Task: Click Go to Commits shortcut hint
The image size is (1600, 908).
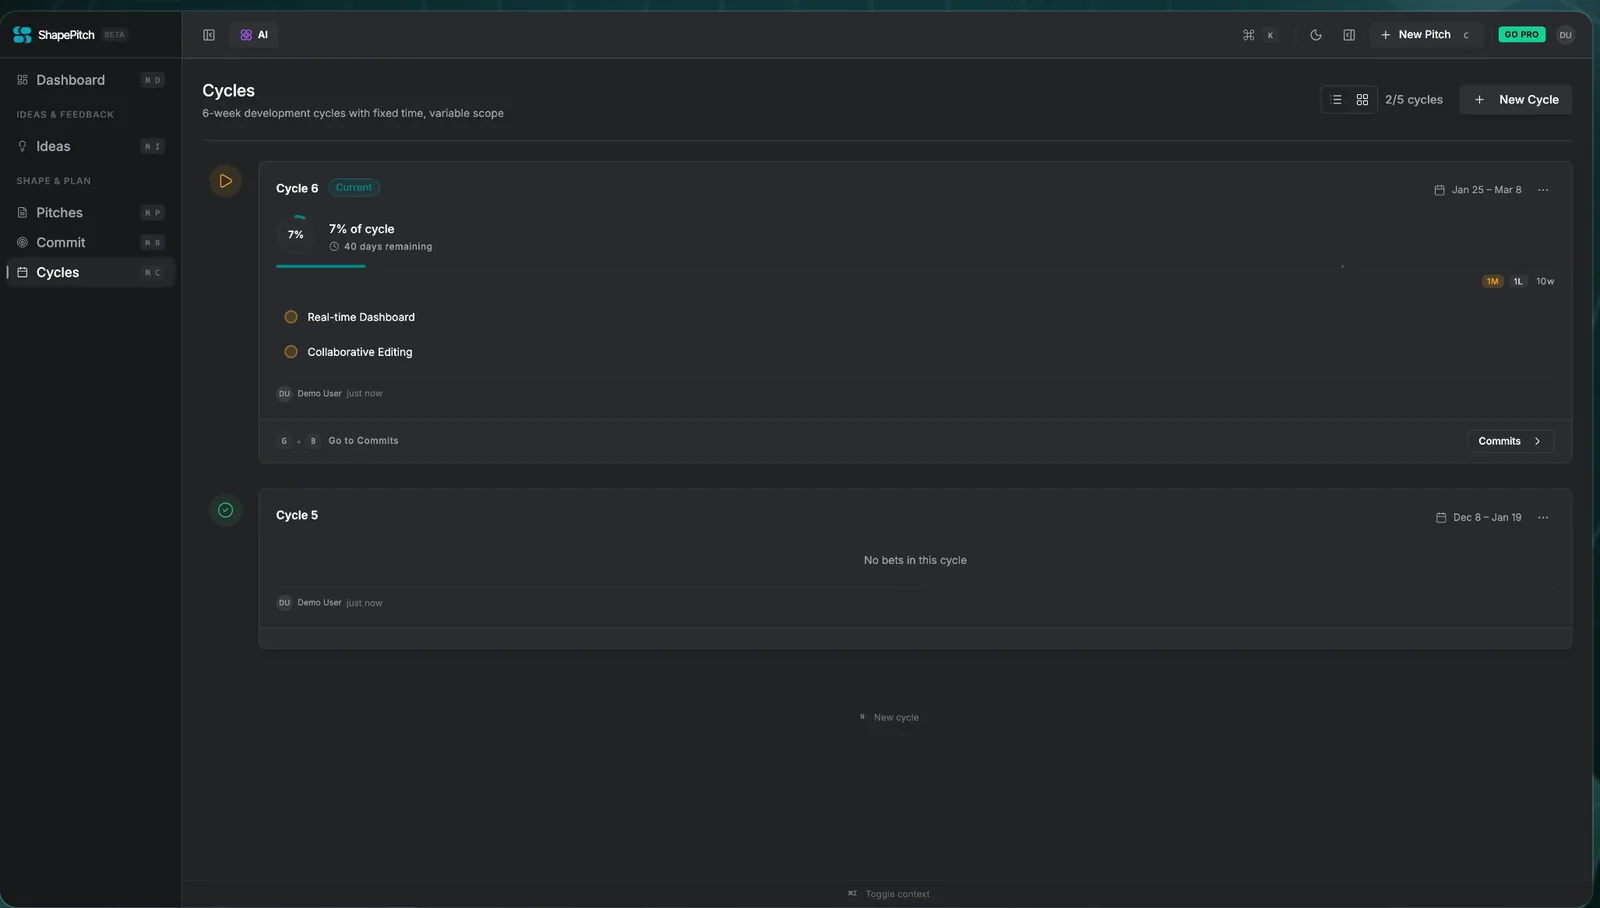Action: [338, 441]
